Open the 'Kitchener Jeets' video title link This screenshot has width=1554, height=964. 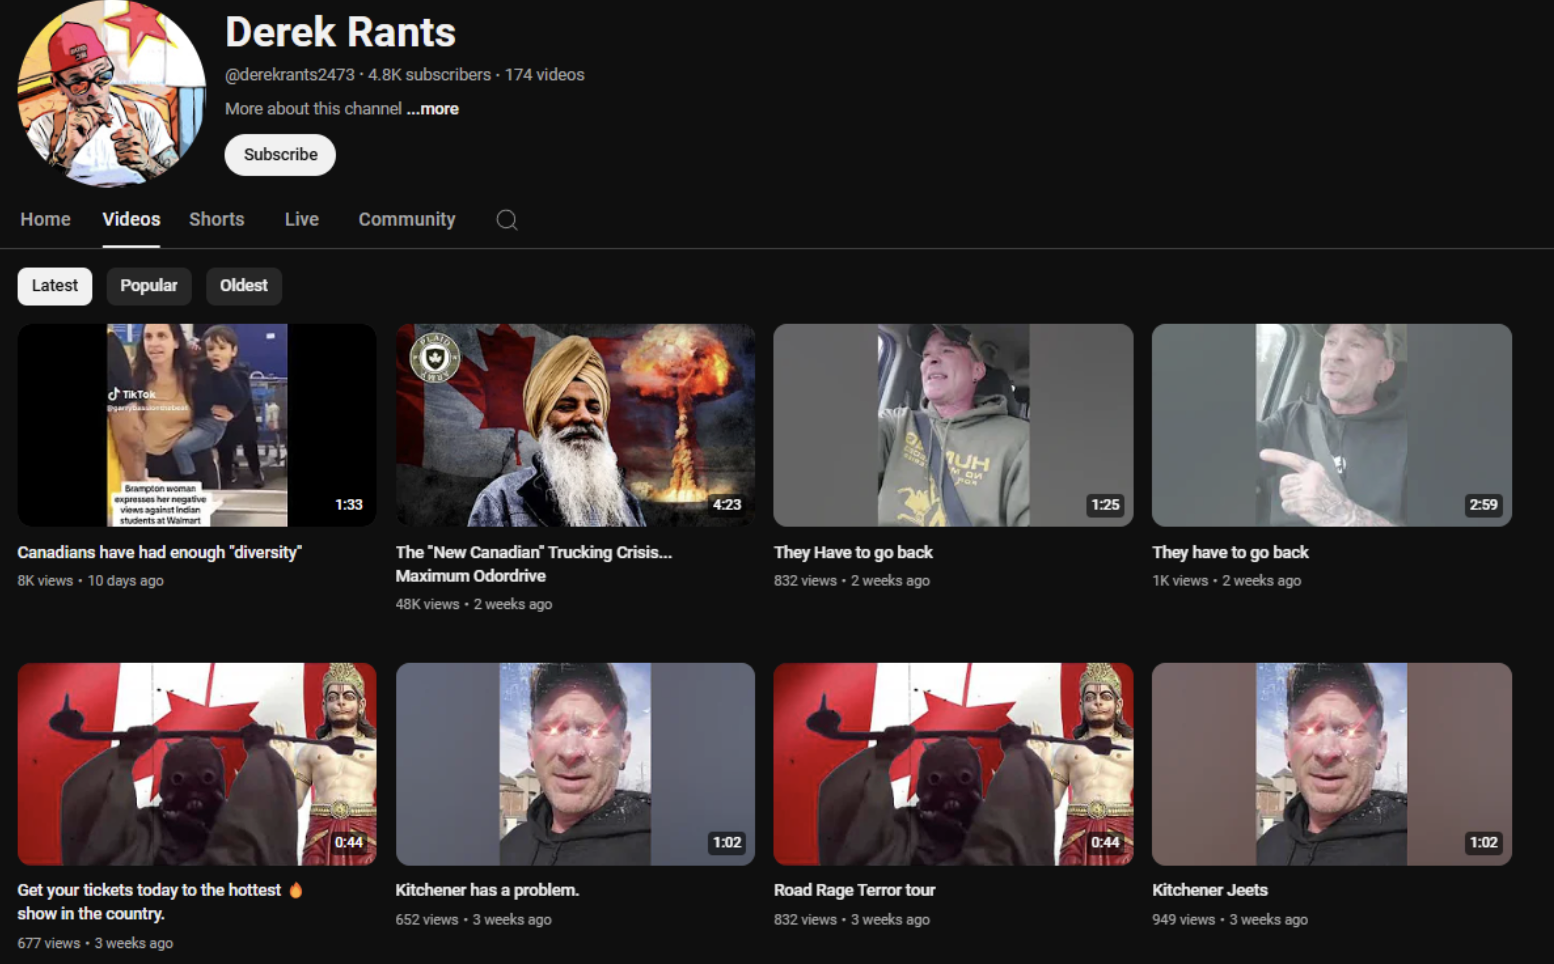click(1209, 890)
